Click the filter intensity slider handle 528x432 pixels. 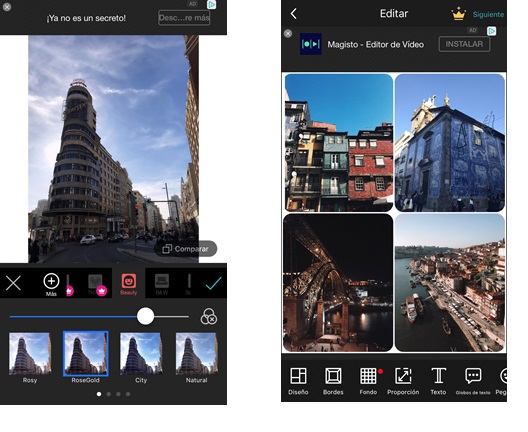(x=145, y=317)
